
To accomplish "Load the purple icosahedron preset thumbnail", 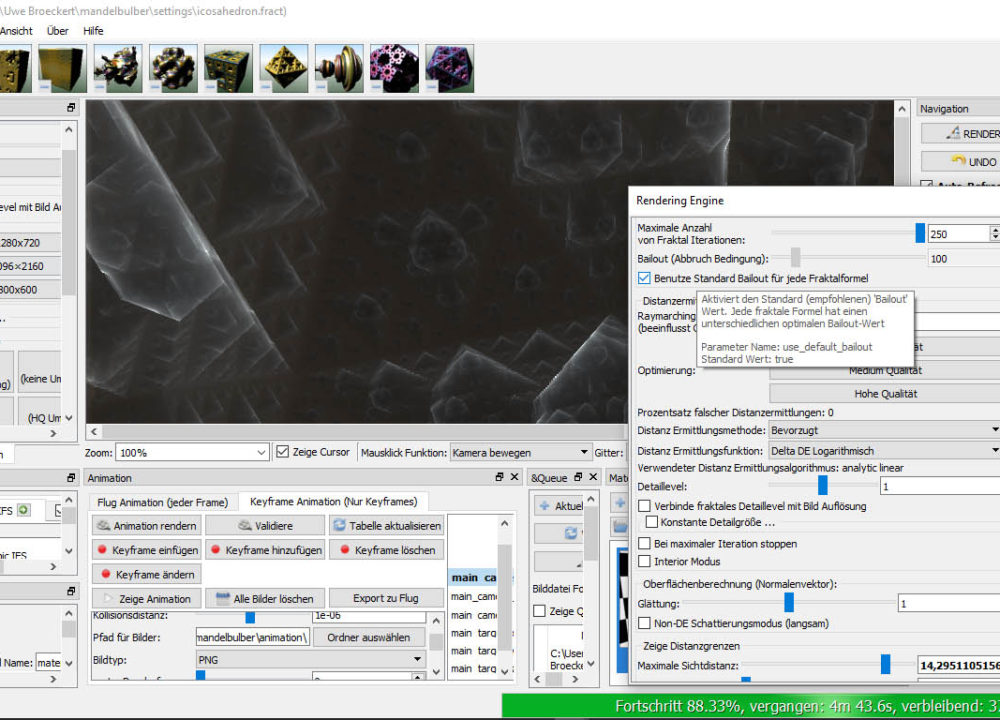I will 450,68.
